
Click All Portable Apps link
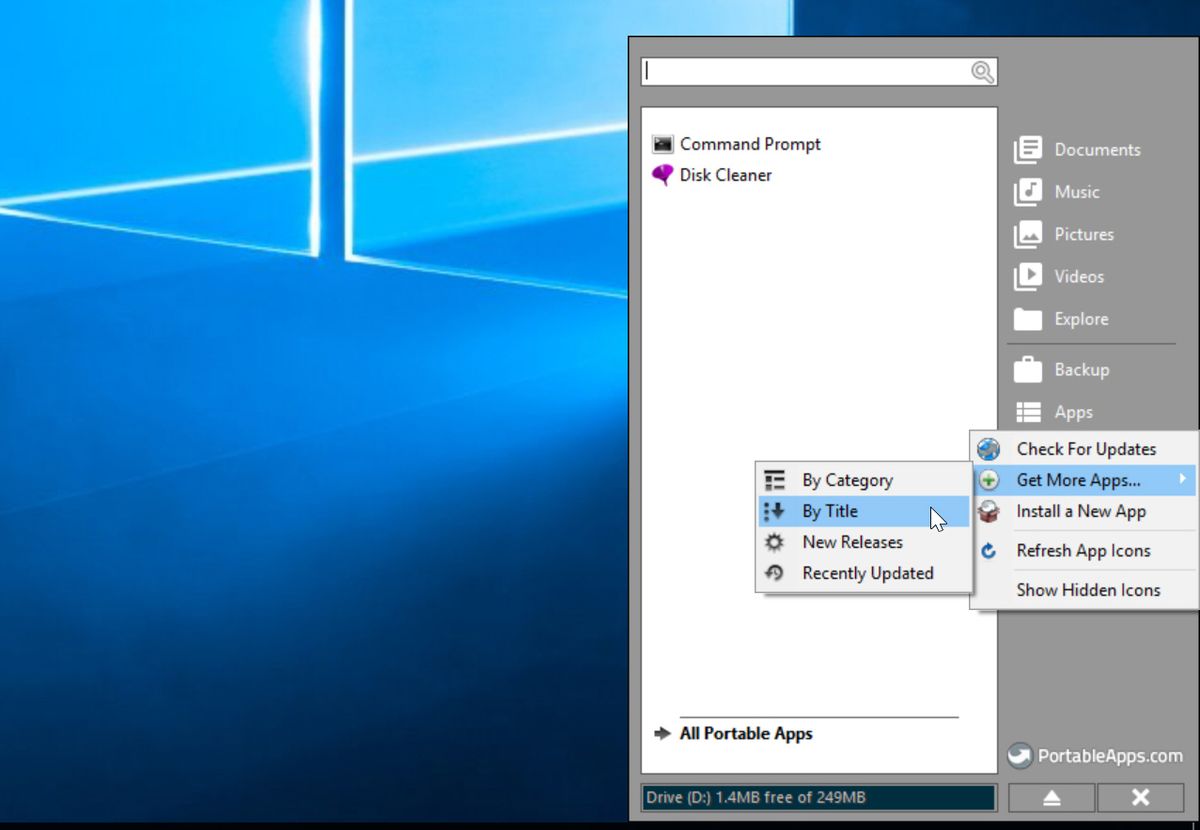(x=745, y=733)
